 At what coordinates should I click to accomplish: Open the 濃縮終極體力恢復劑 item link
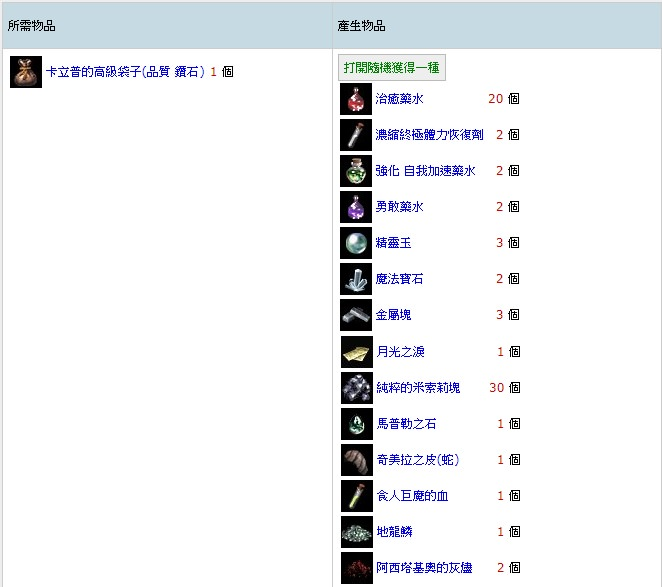(x=429, y=135)
